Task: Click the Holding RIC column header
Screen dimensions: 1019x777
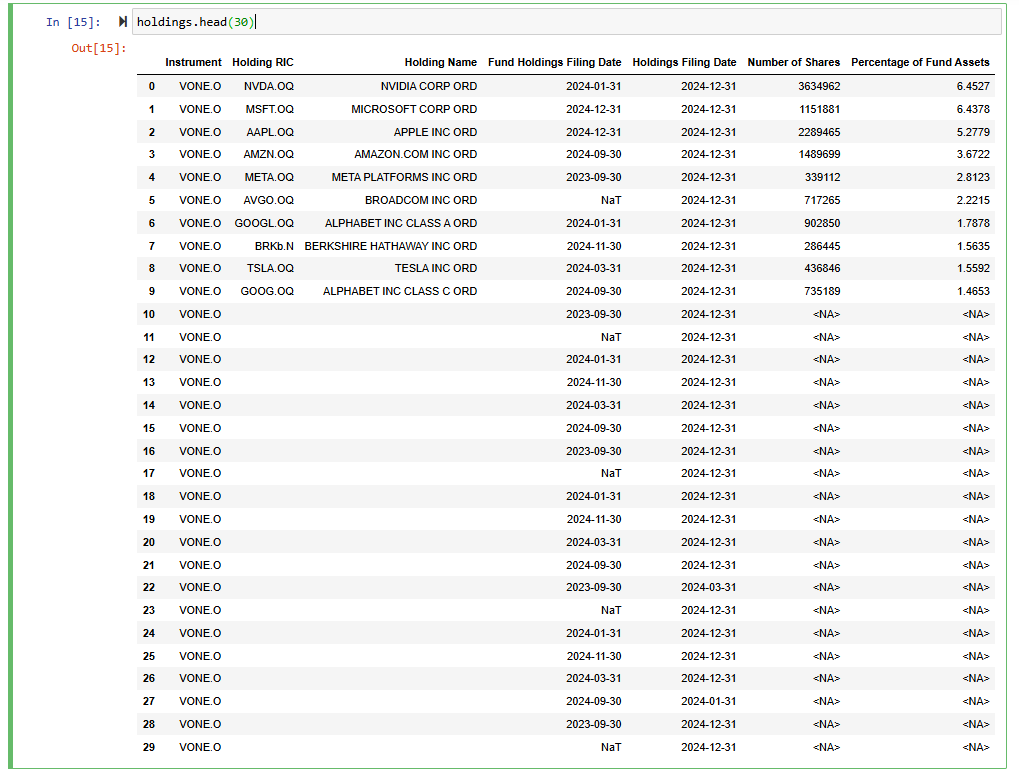Action: (263, 62)
